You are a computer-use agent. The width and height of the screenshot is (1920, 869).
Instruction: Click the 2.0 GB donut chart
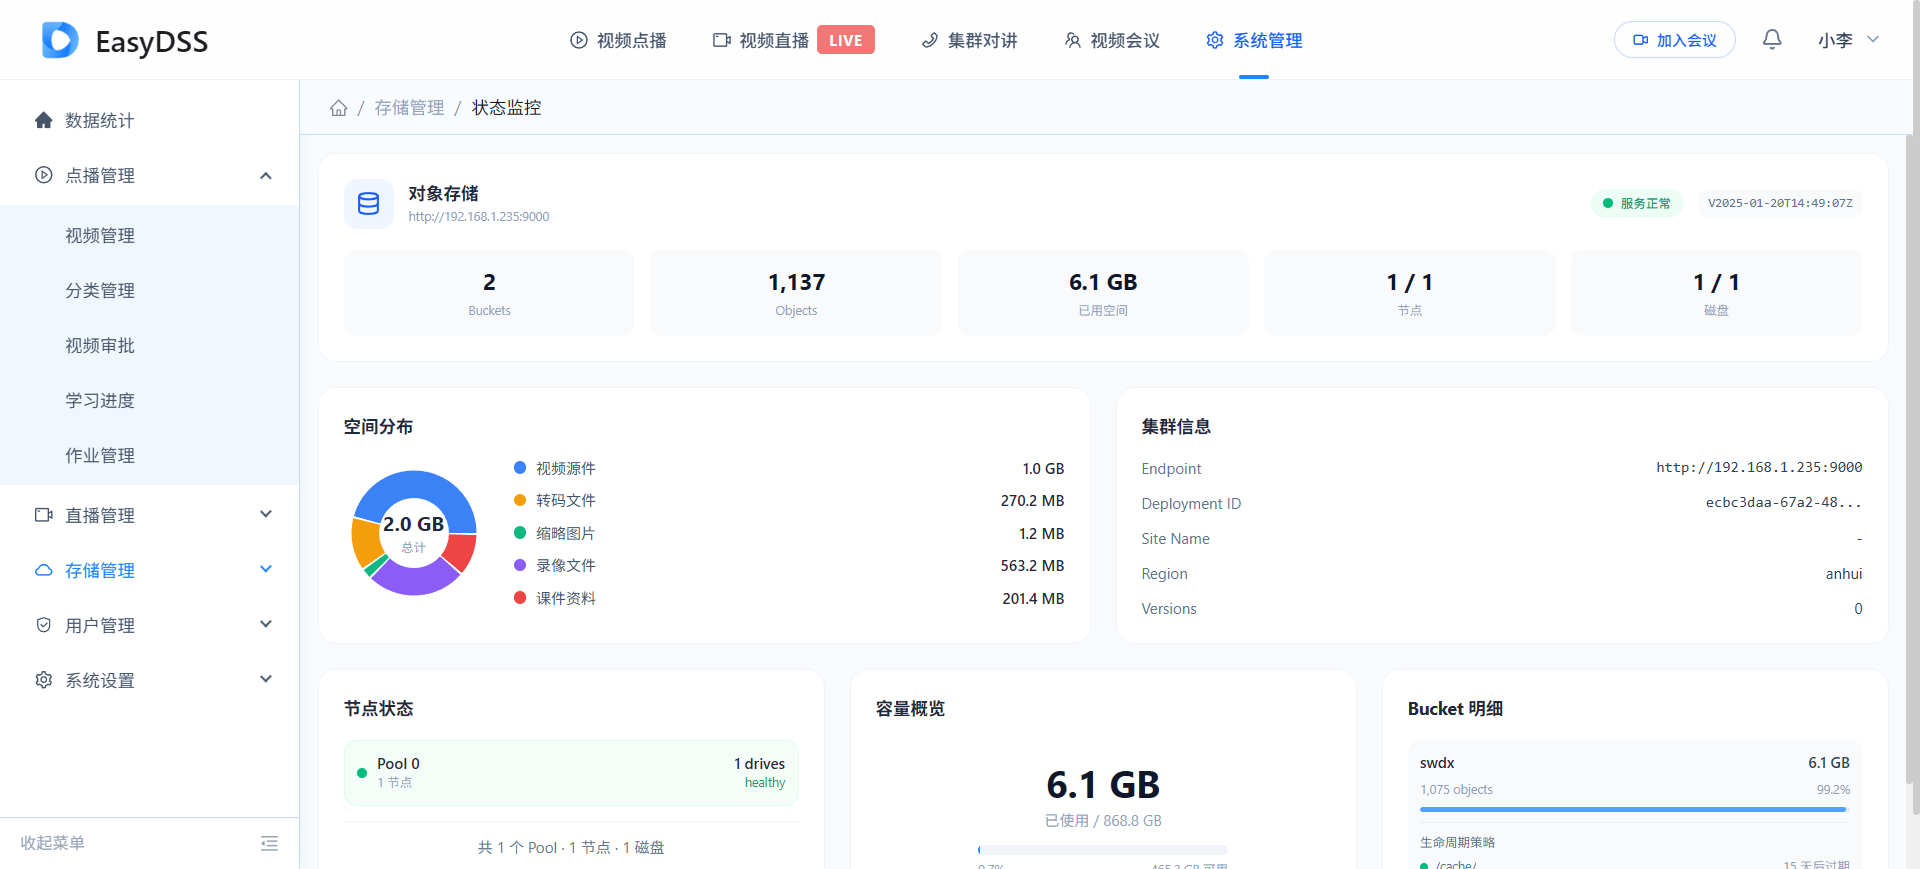(x=414, y=533)
